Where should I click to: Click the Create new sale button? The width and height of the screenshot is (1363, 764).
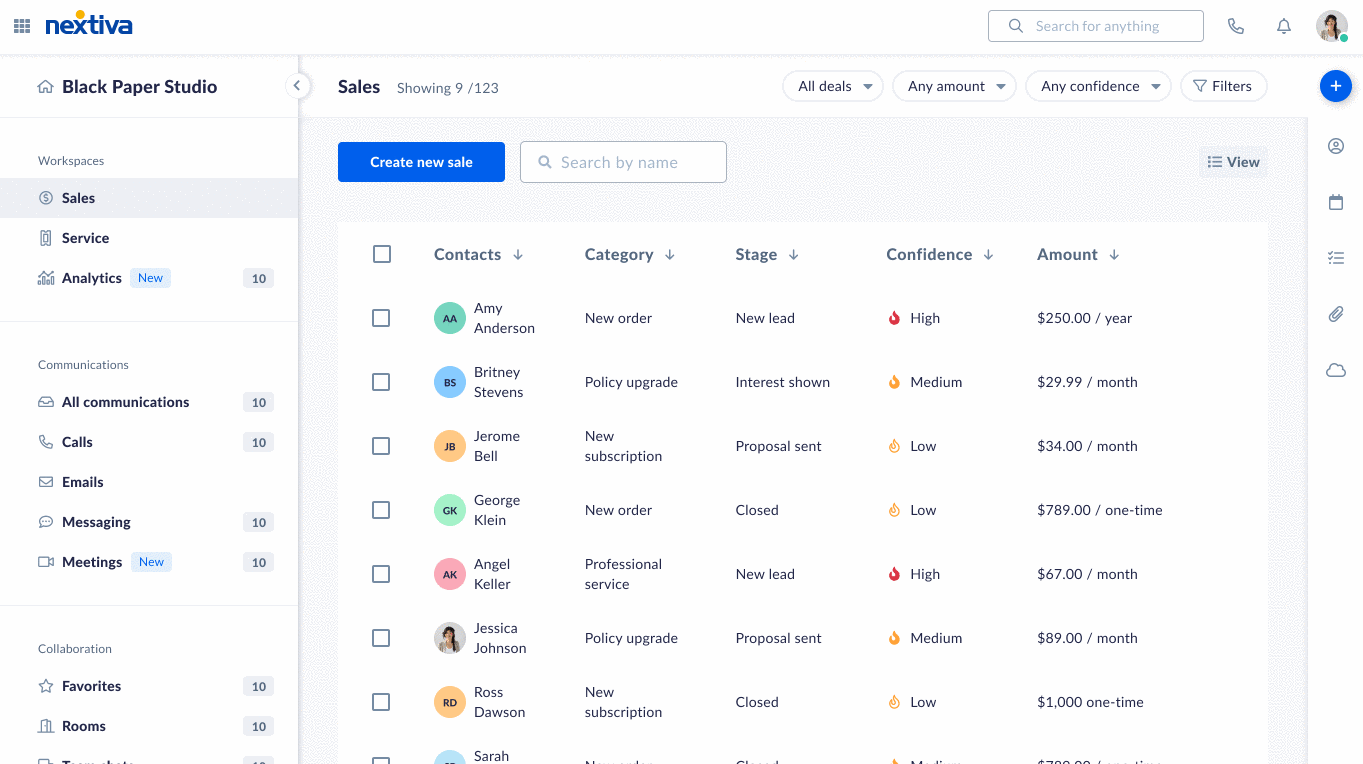(x=421, y=162)
